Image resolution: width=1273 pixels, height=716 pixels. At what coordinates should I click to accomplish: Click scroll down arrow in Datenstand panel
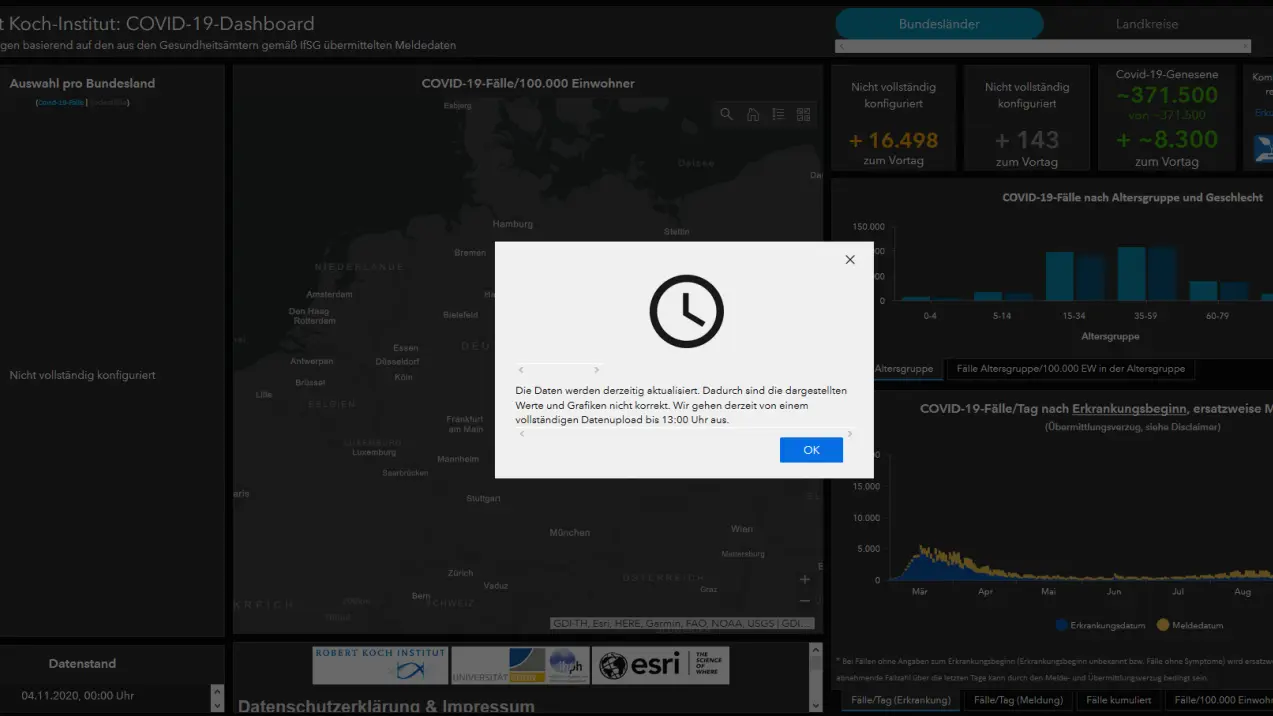pyautogui.click(x=217, y=704)
